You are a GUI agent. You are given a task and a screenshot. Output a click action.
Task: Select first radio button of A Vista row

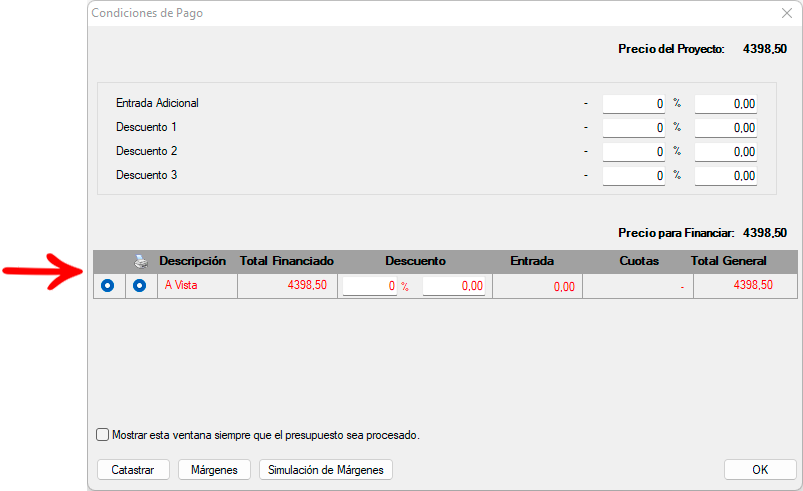108,286
